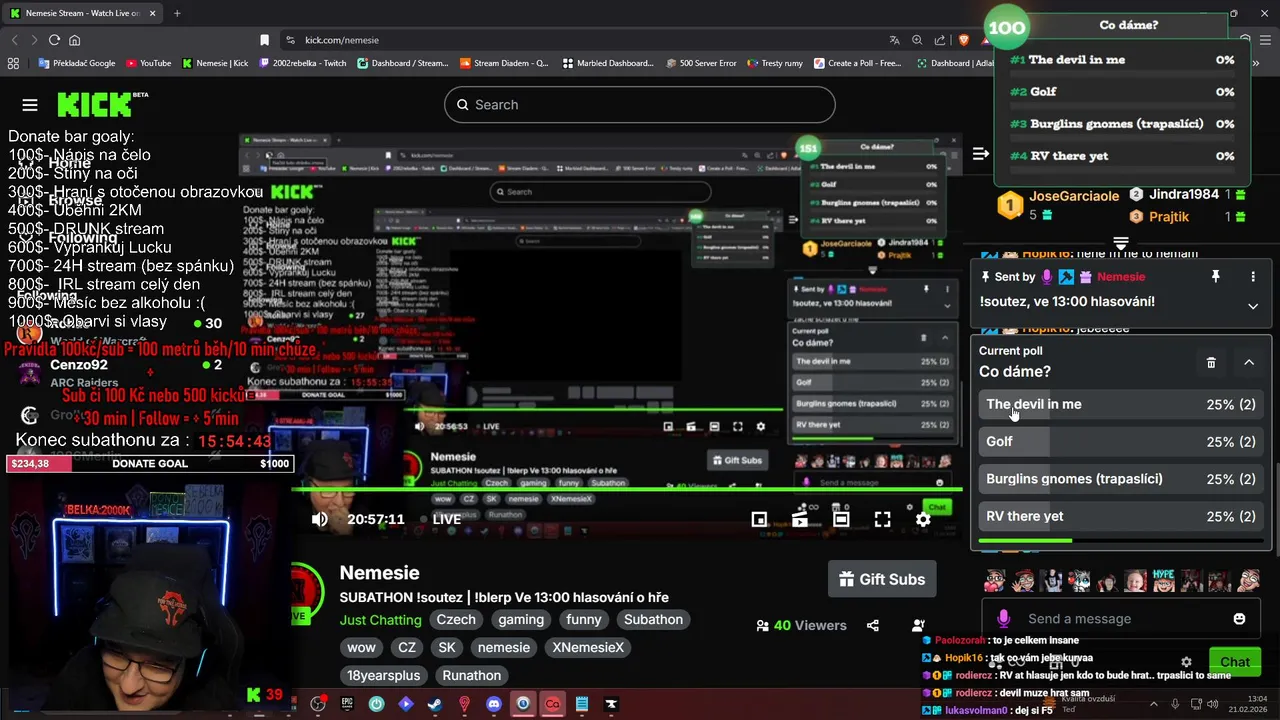Launch Epic Games from taskbar
The width and height of the screenshot is (1280, 720).
[347, 704]
